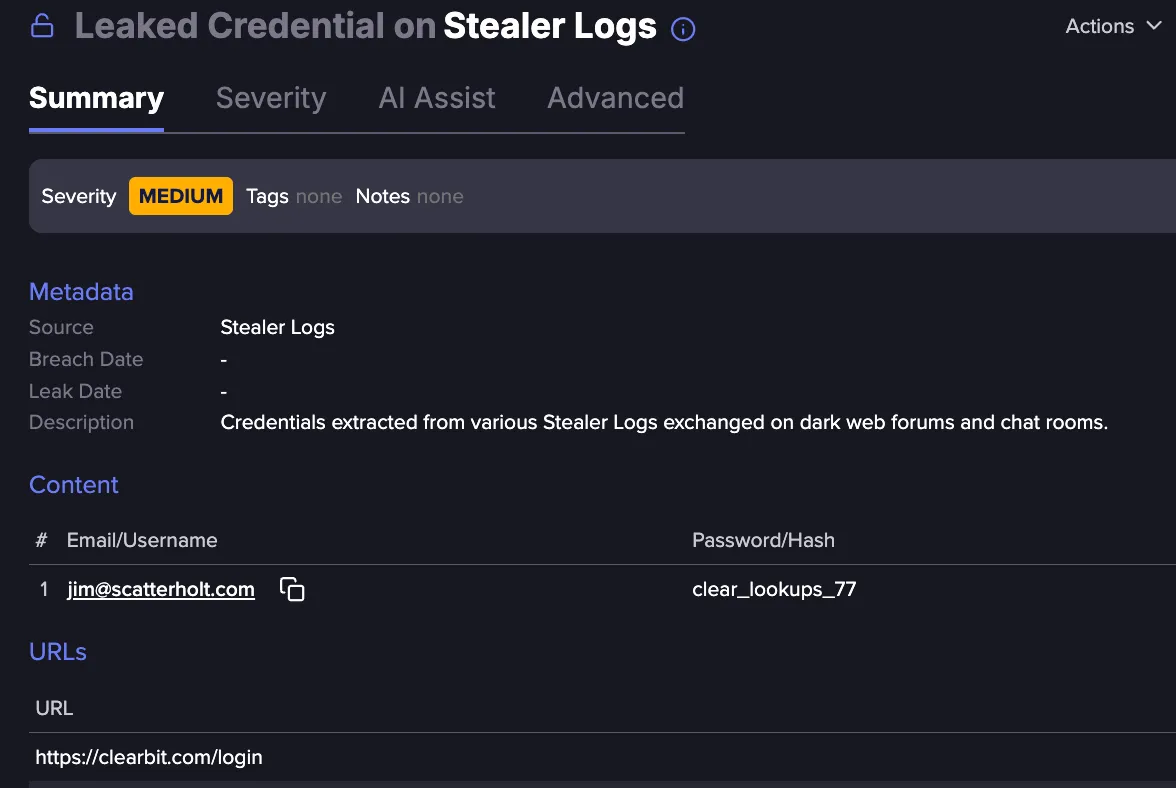The width and height of the screenshot is (1176, 788).
Task: Click the clear_lookups_77 password value
Action: (773, 589)
